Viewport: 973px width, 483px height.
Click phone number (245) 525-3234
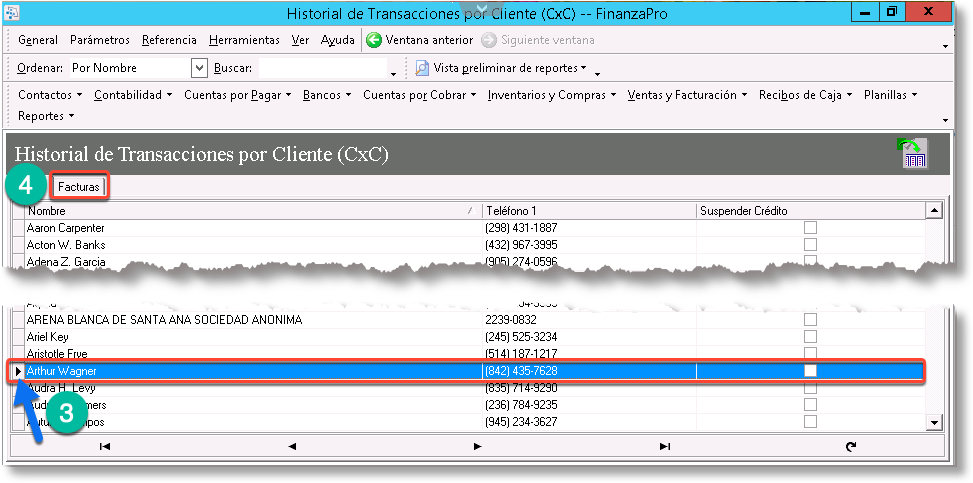(x=521, y=336)
